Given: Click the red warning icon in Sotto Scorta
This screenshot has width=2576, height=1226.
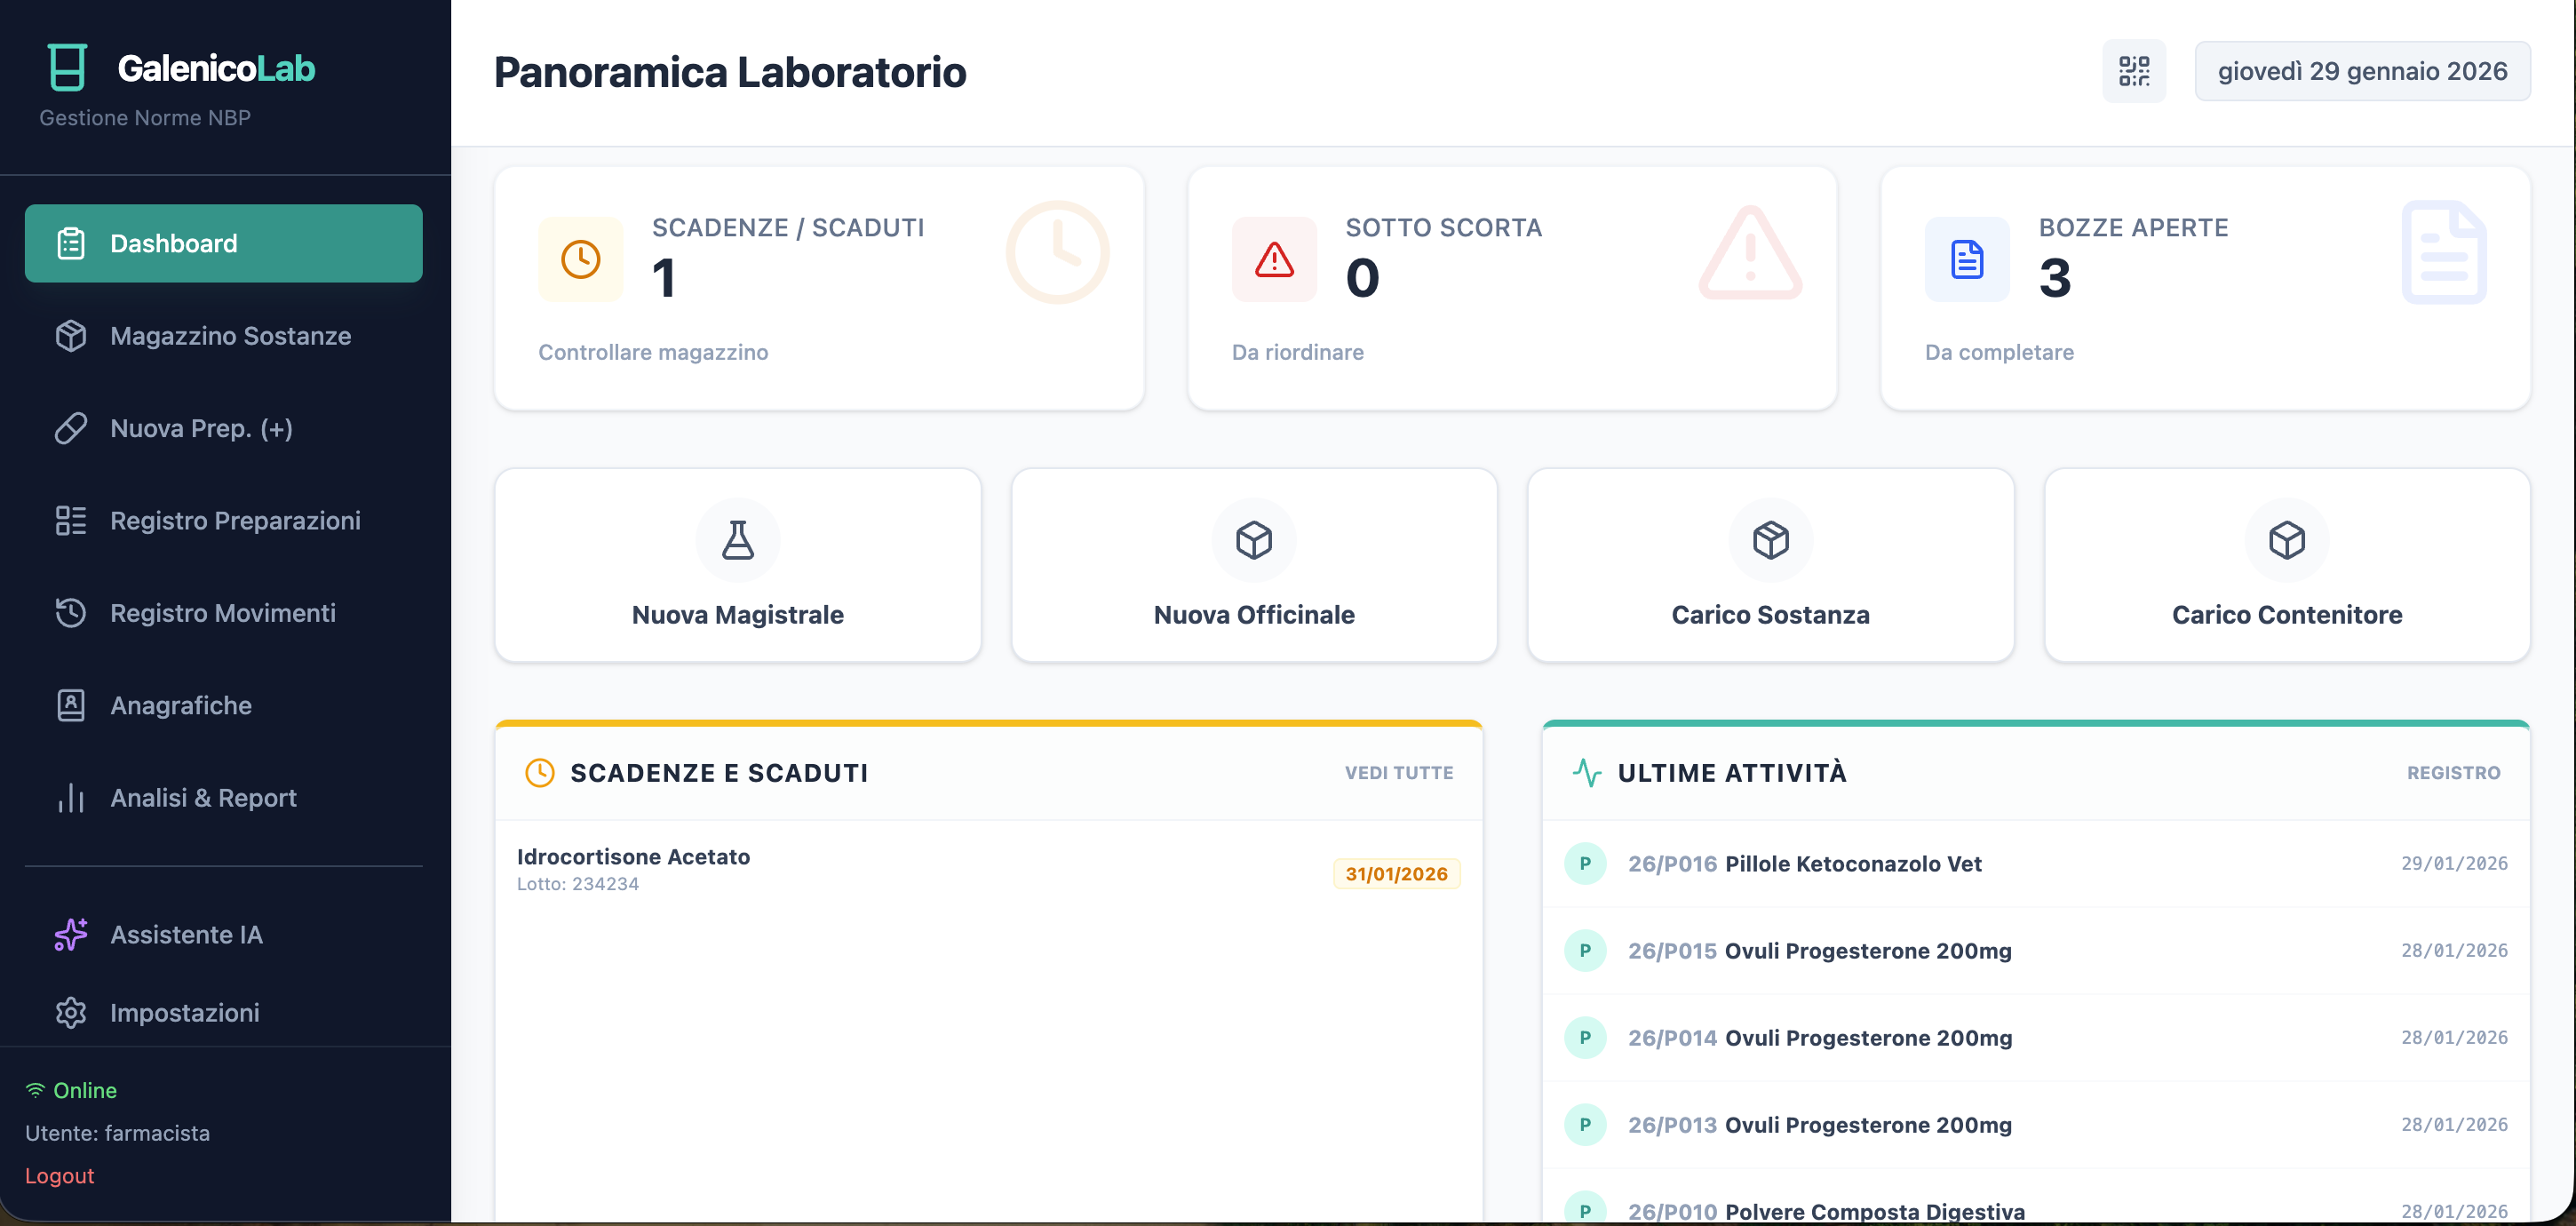Looking at the screenshot, I should click(1273, 259).
